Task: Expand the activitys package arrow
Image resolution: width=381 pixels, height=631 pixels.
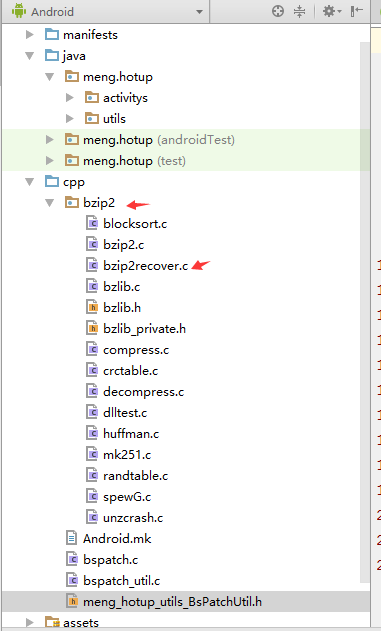Action: click(x=70, y=97)
